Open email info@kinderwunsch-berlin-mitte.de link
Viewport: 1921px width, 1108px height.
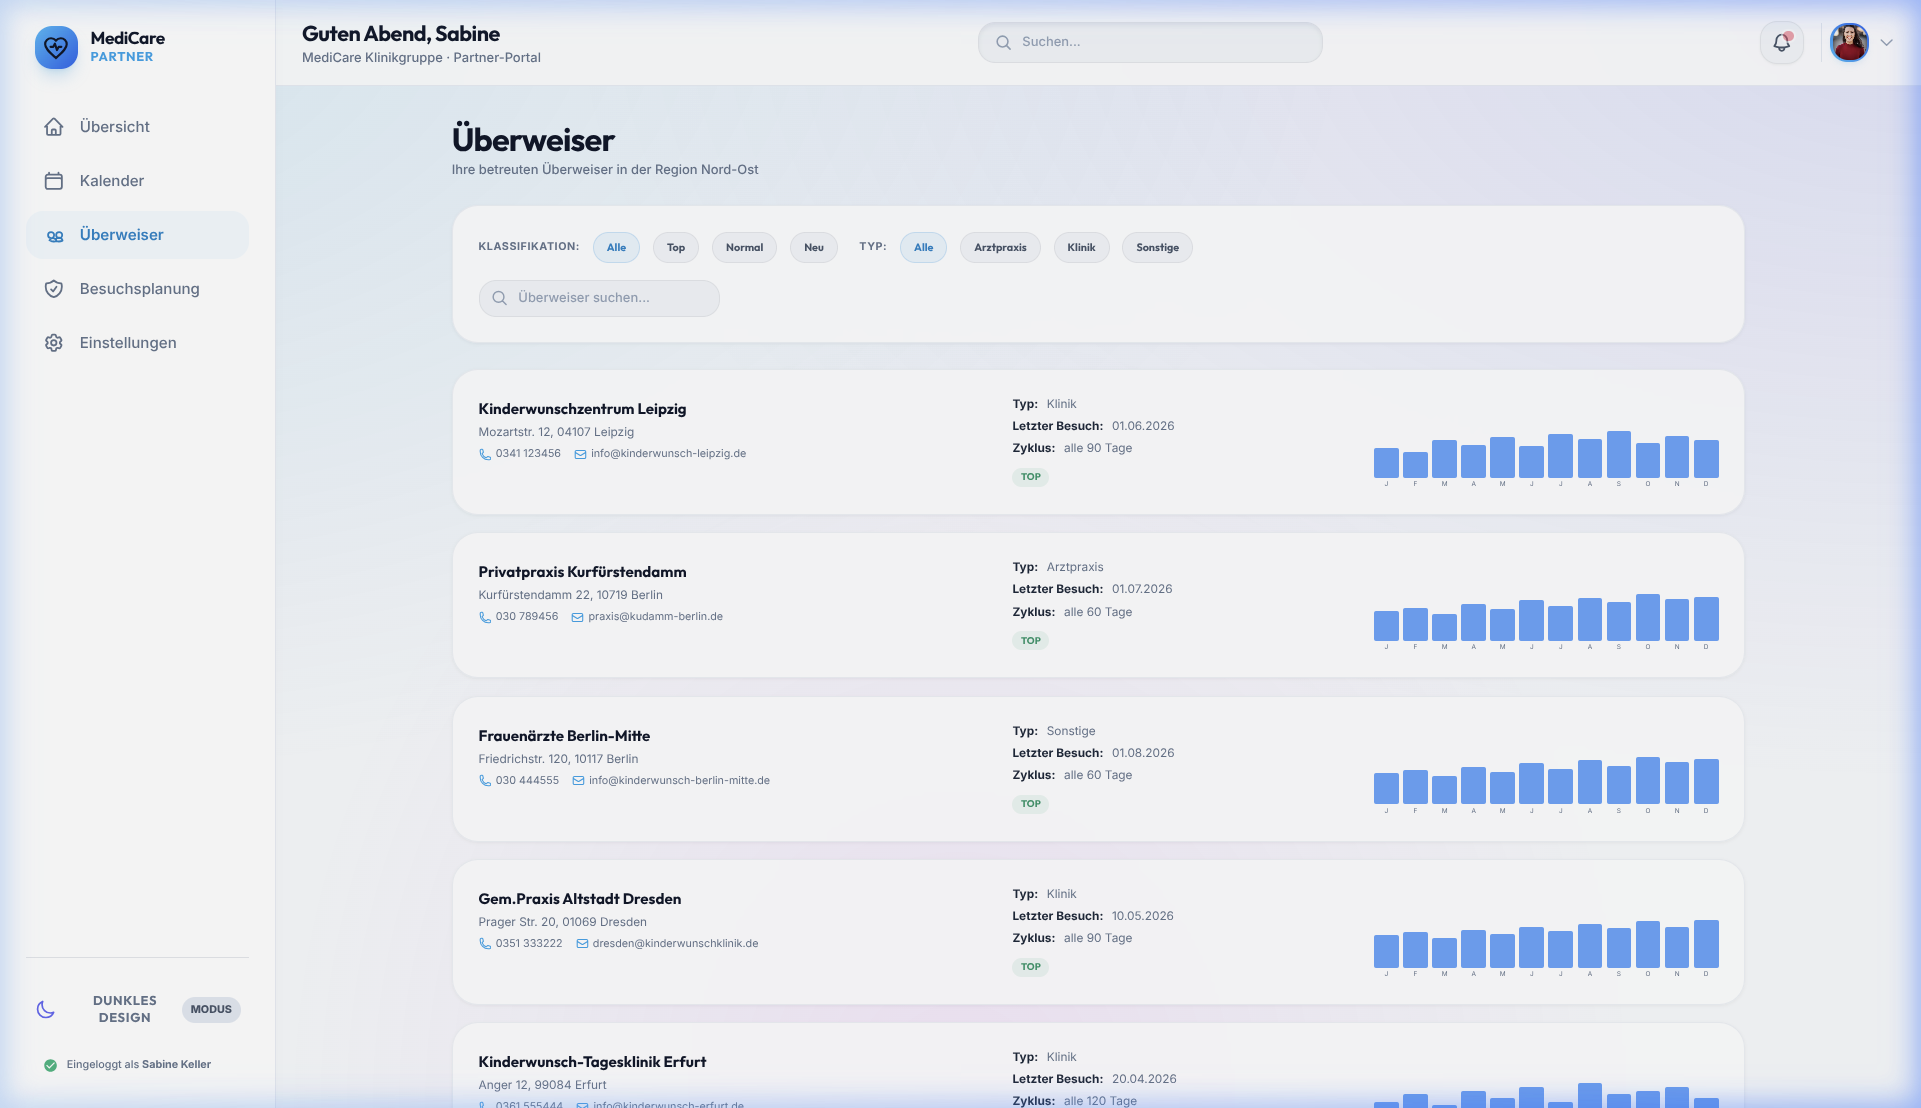(679, 781)
